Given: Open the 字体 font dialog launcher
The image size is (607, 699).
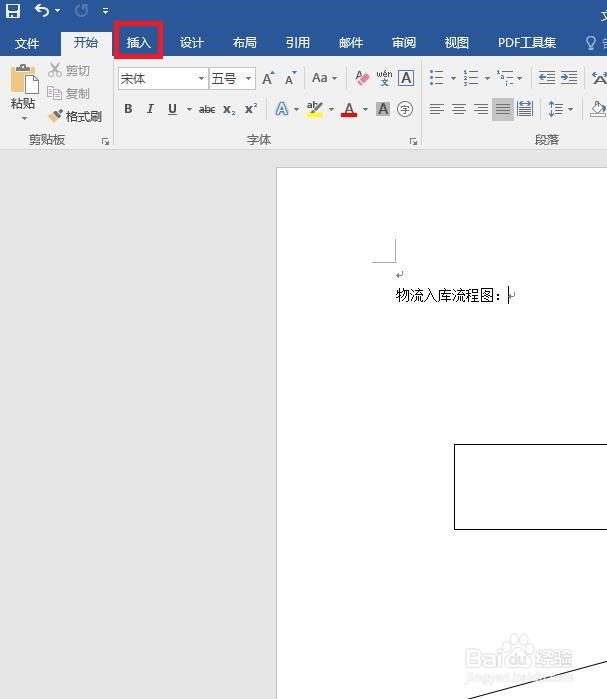Looking at the screenshot, I should pyautogui.click(x=413, y=141).
